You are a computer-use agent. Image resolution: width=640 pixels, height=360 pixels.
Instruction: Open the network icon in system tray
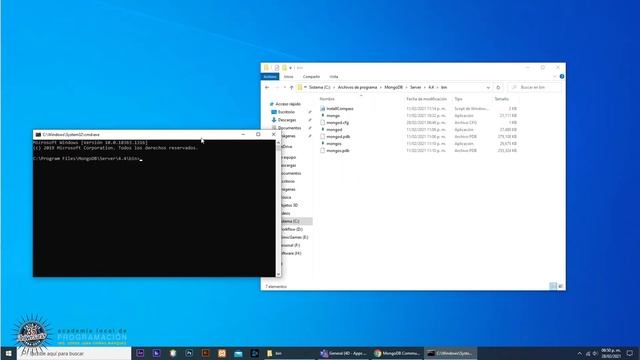click(x=588, y=353)
